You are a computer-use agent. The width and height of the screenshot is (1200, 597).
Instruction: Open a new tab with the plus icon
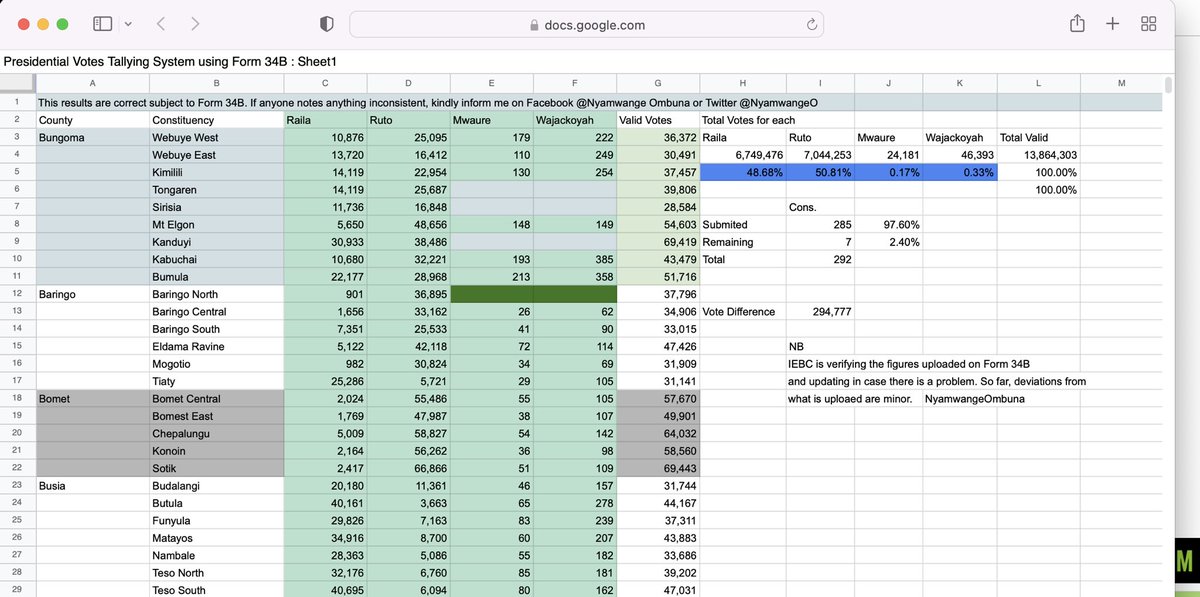point(1112,24)
